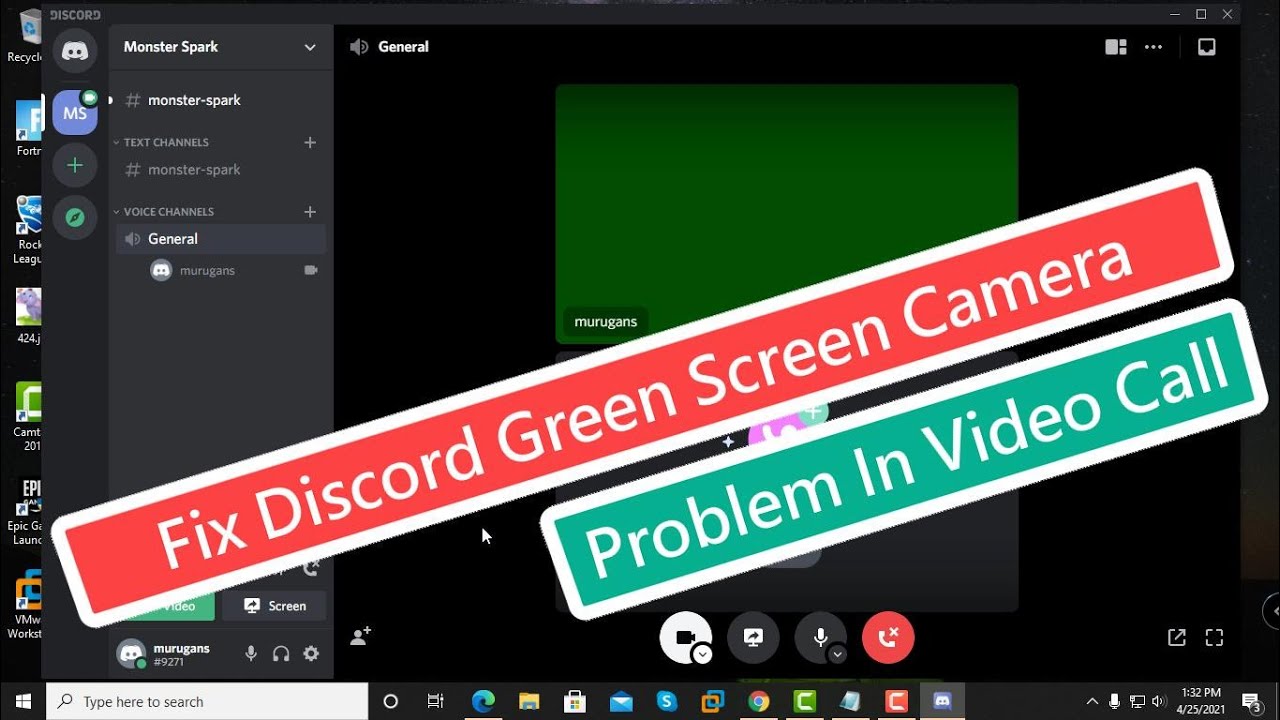
Task: Create channel in VOICE CHANNELS category
Action: 310,212
